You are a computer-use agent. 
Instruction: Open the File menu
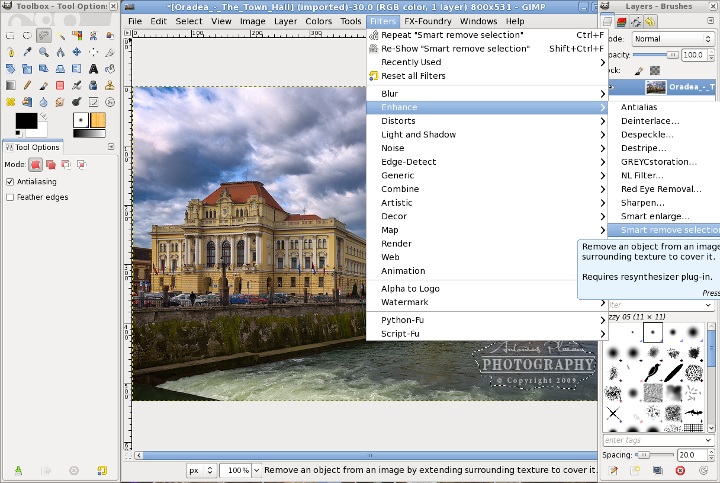[x=135, y=21]
